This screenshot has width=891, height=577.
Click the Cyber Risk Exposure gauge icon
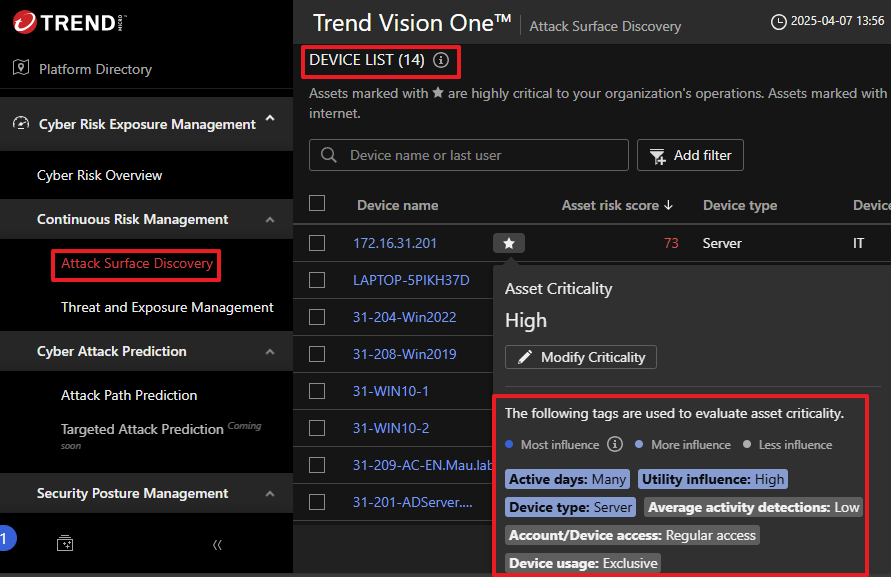tap(21, 124)
